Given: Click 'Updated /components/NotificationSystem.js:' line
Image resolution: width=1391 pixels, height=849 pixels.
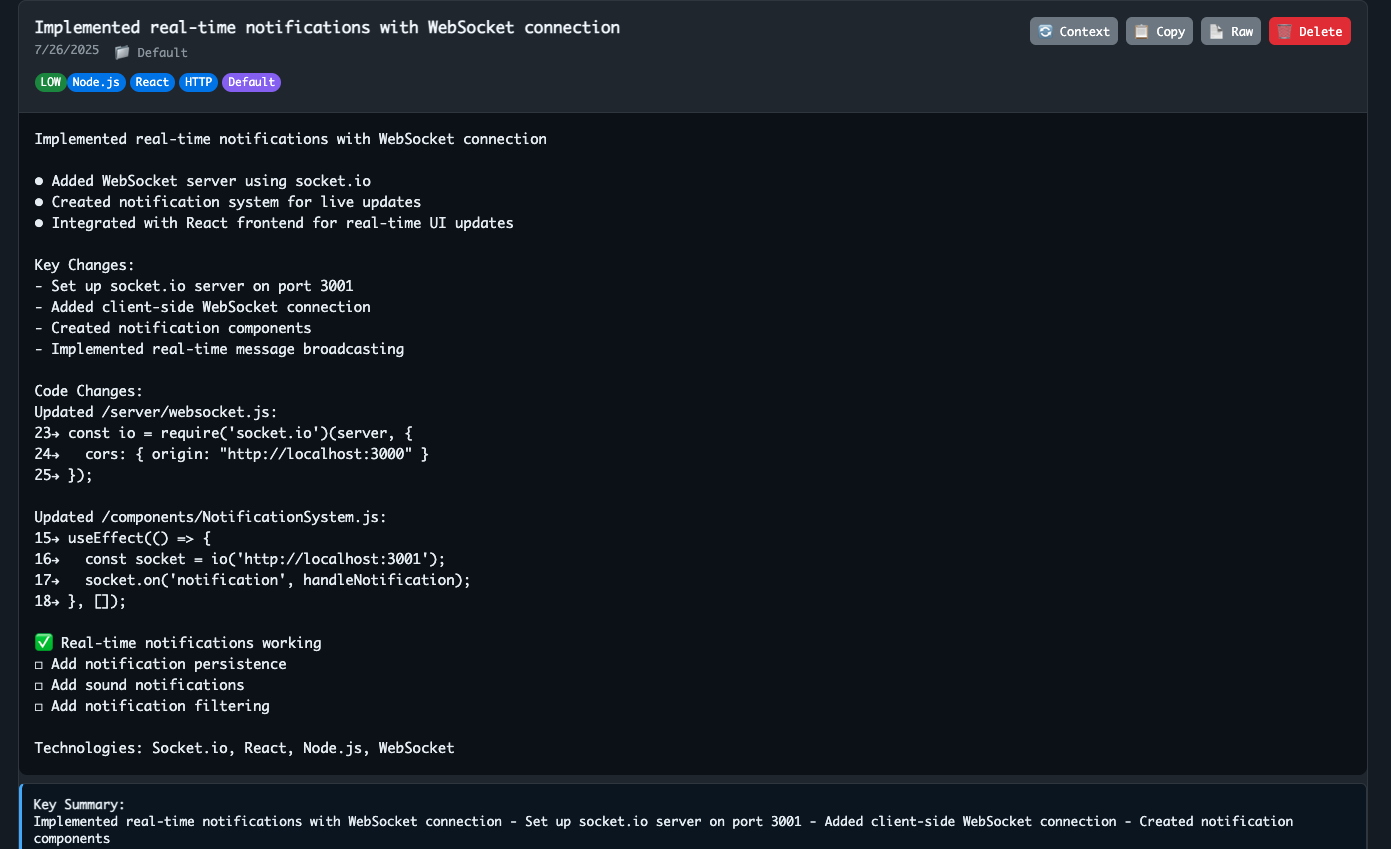Looking at the screenshot, I should click(x=210, y=517).
